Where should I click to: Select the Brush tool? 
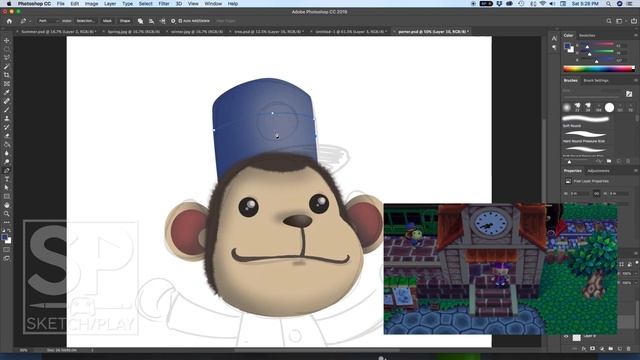point(7,109)
